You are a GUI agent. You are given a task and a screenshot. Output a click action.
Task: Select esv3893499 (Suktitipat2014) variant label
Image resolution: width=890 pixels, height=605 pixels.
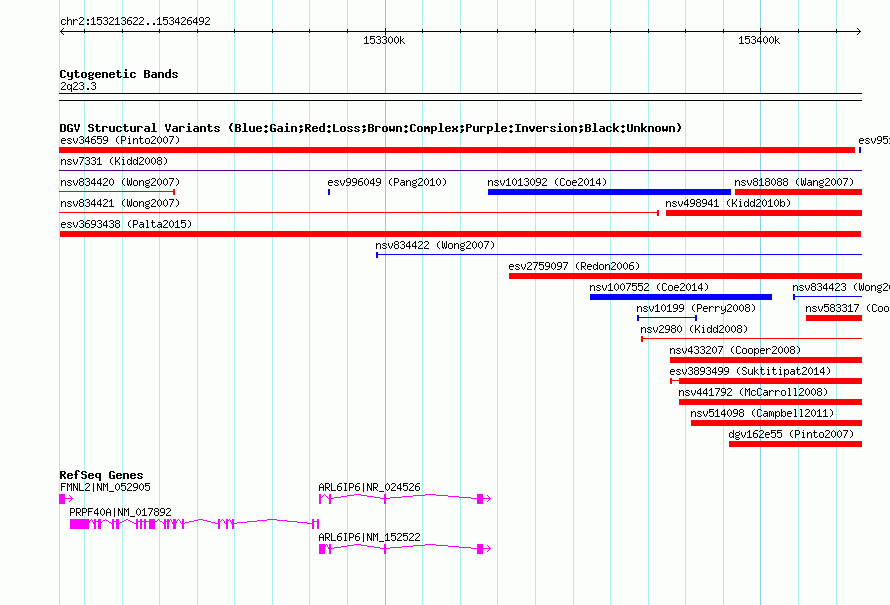click(x=750, y=371)
